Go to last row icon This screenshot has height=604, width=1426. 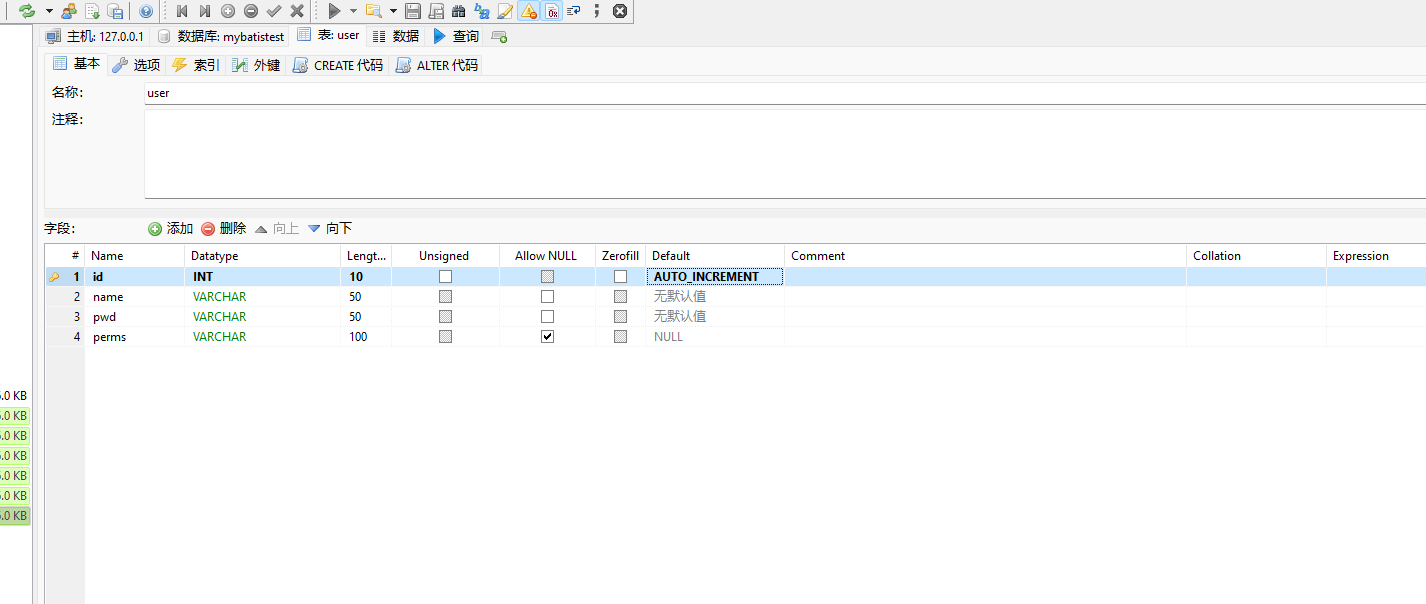pyautogui.click(x=205, y=11)
